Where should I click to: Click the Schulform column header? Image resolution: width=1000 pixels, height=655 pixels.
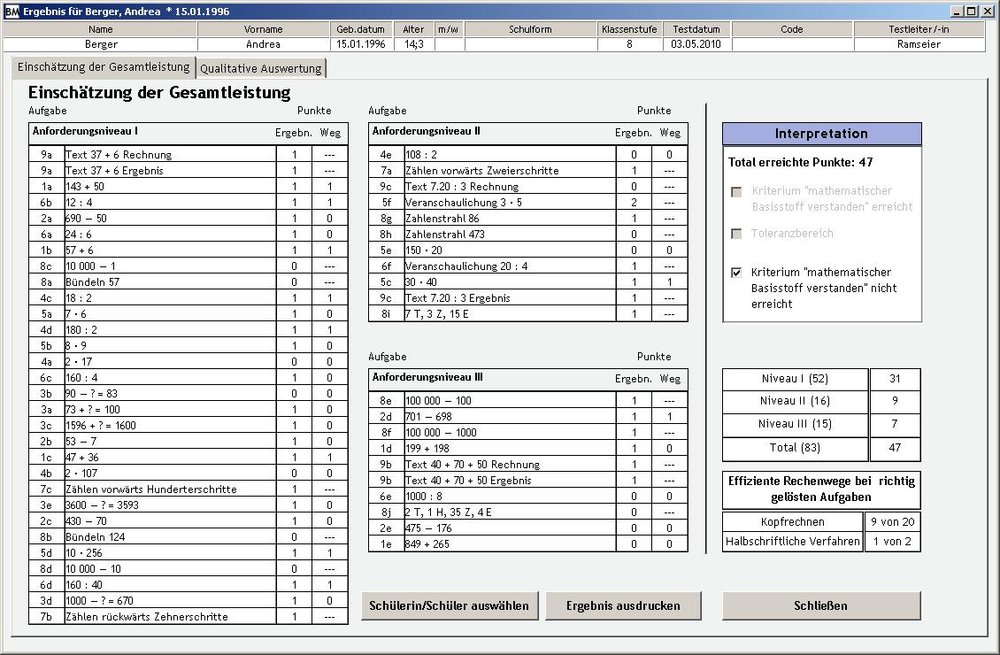(531, 29)
